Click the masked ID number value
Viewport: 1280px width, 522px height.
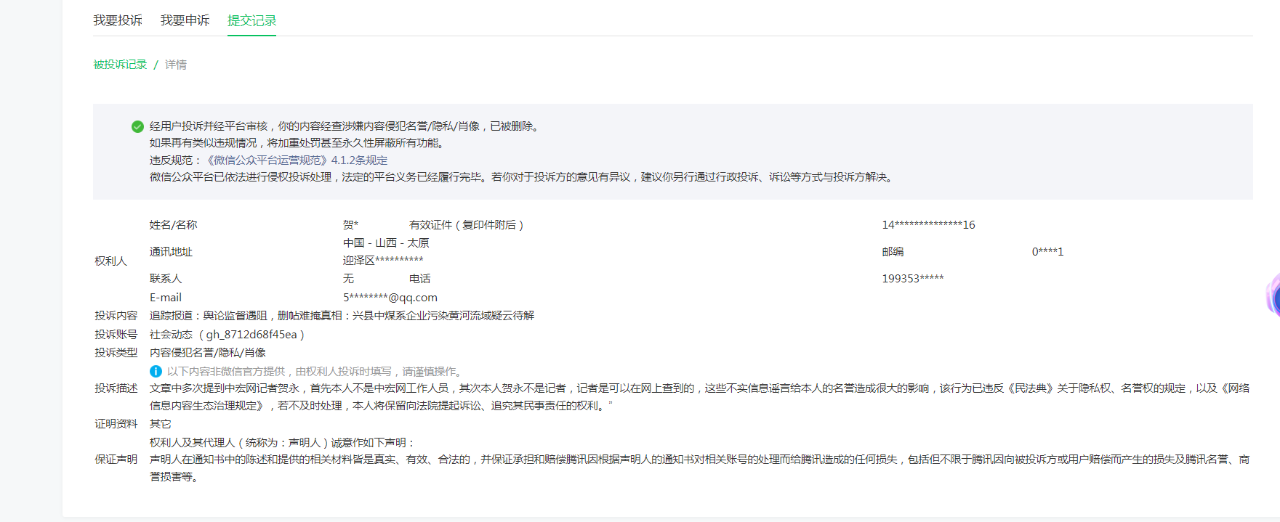pyautogui.click(x=928, y=225)
